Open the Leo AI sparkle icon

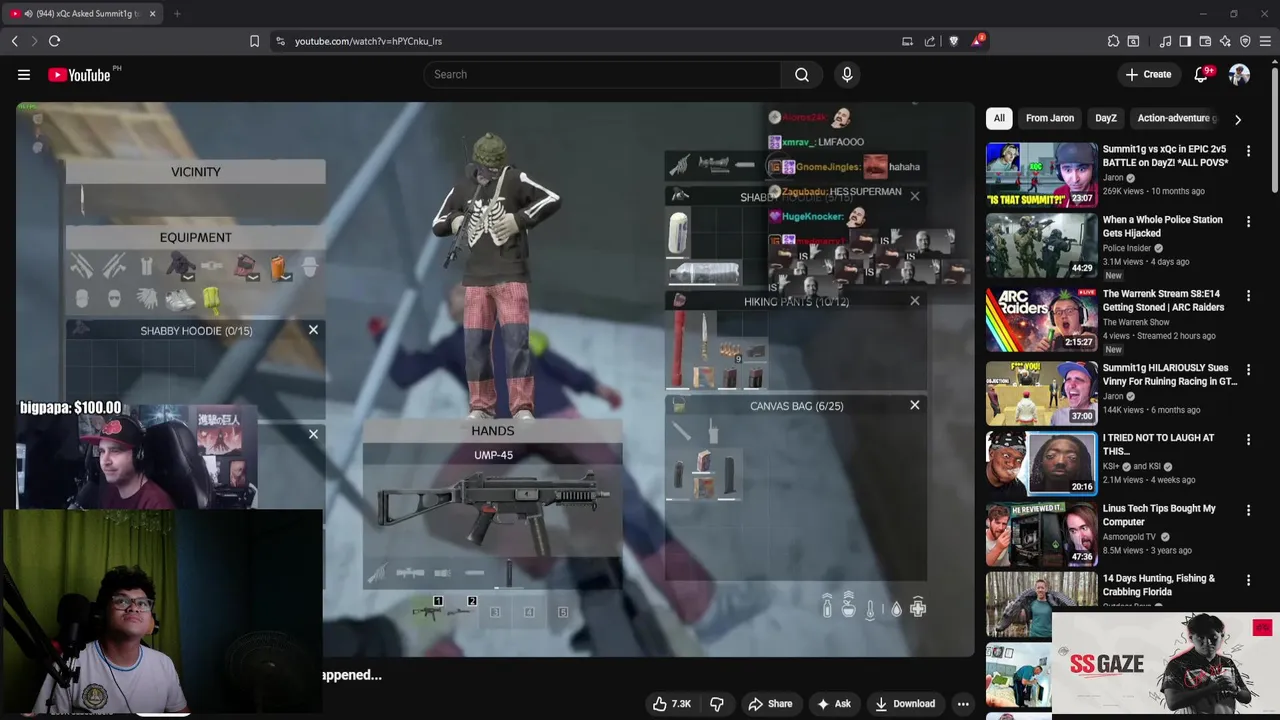(x=1225, y=41)
